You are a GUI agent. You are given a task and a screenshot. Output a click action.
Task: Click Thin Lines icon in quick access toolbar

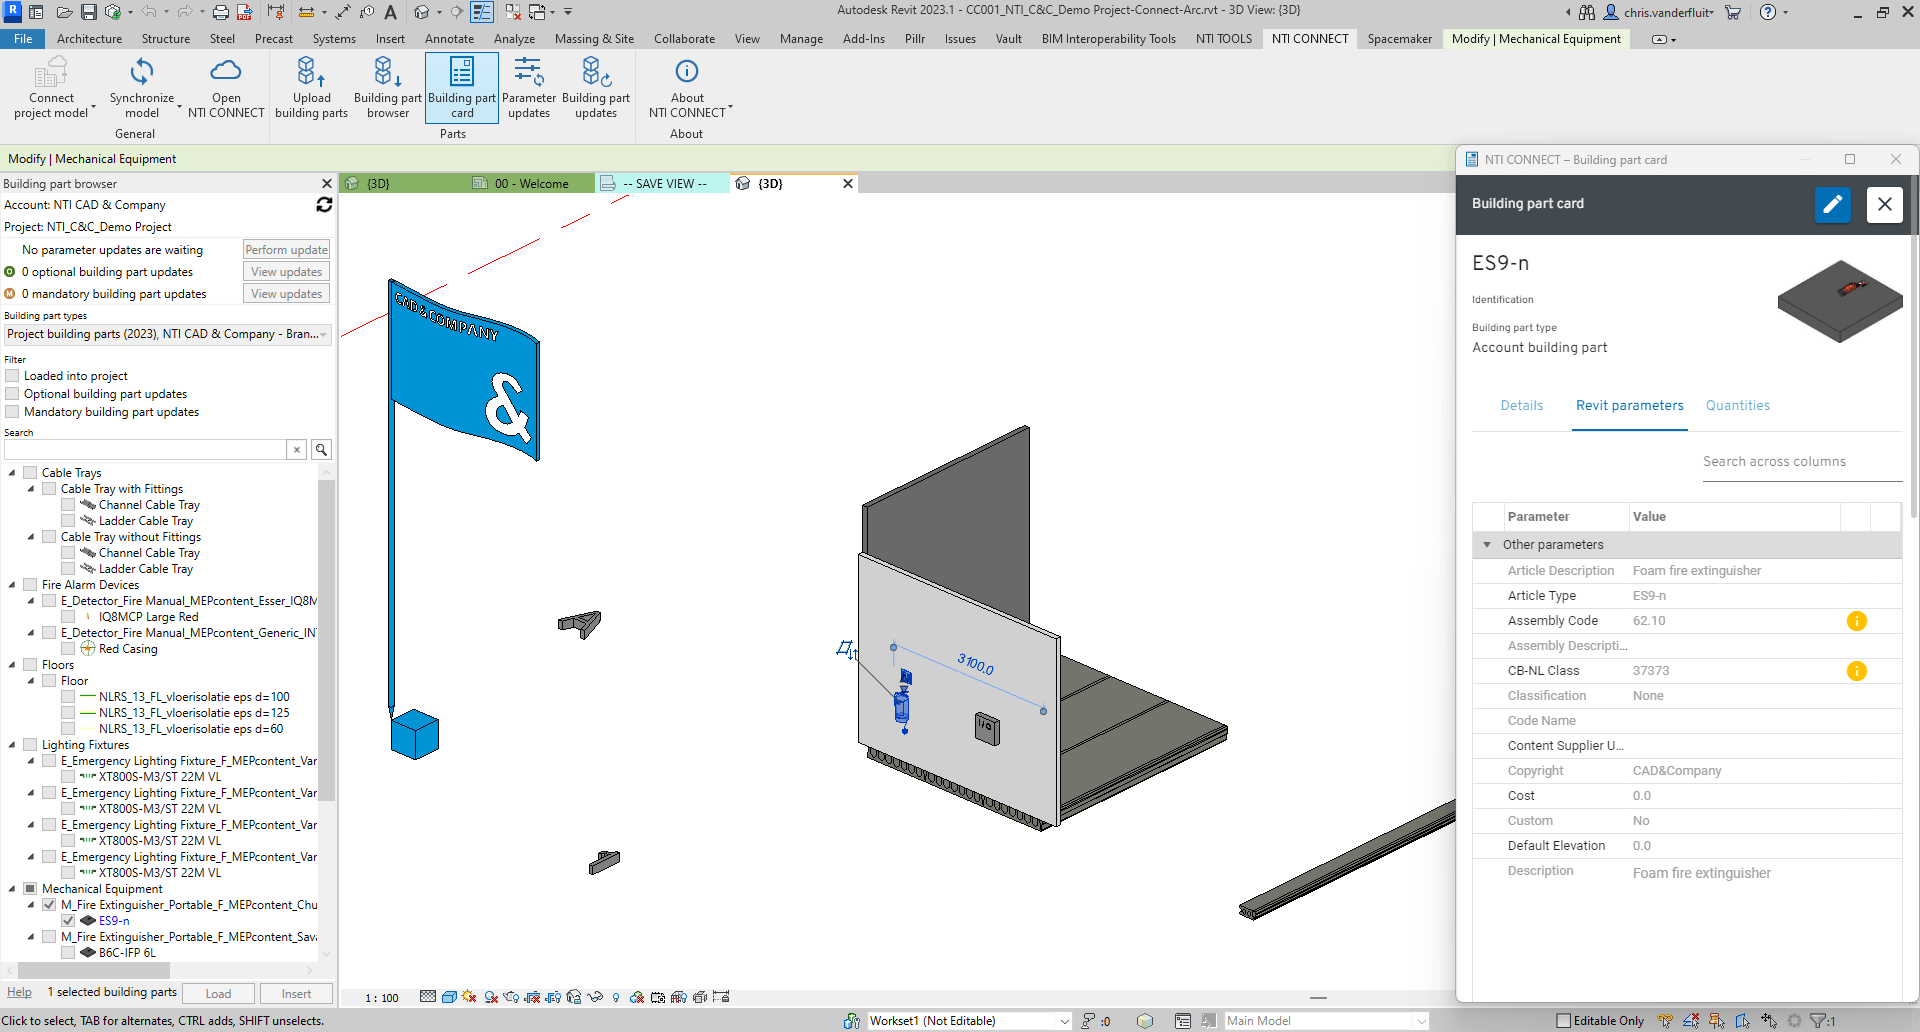point(482,12)
